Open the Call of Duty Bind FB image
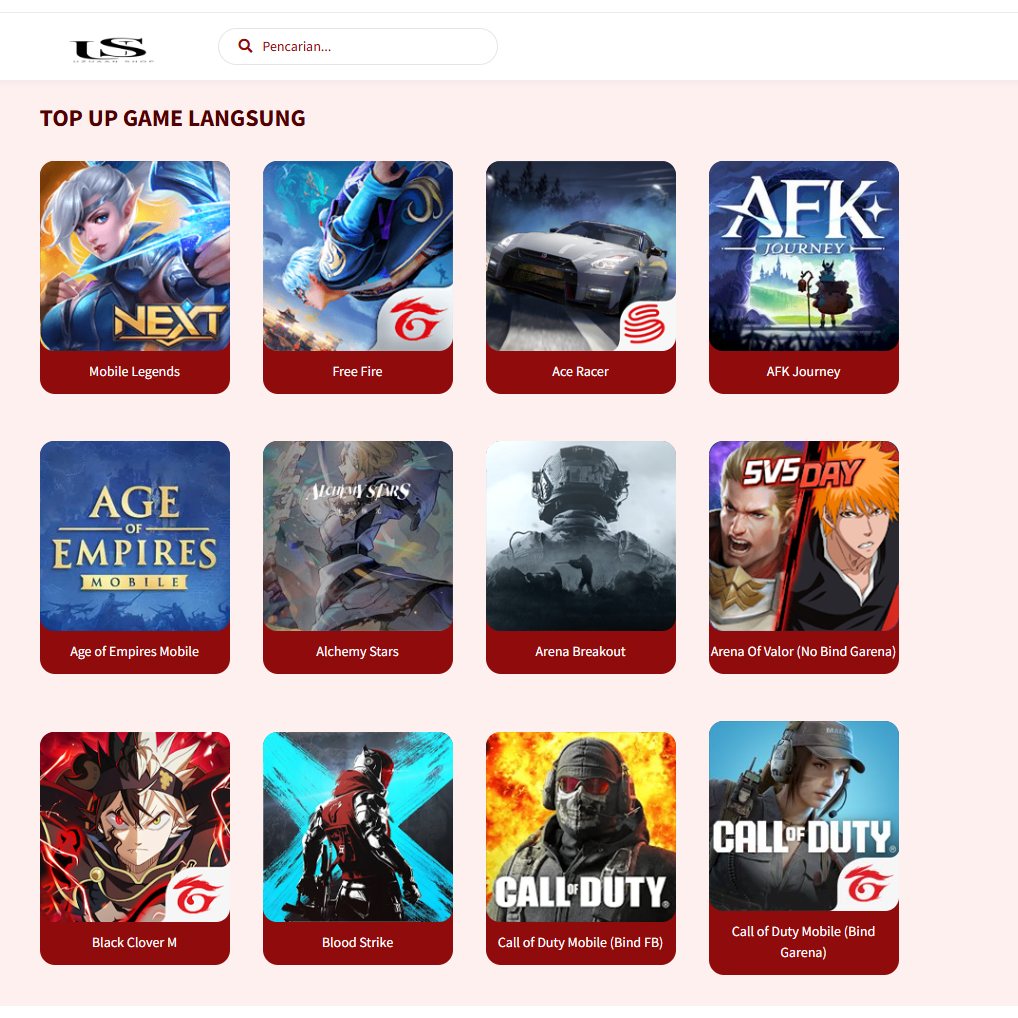 click(580, 826)
